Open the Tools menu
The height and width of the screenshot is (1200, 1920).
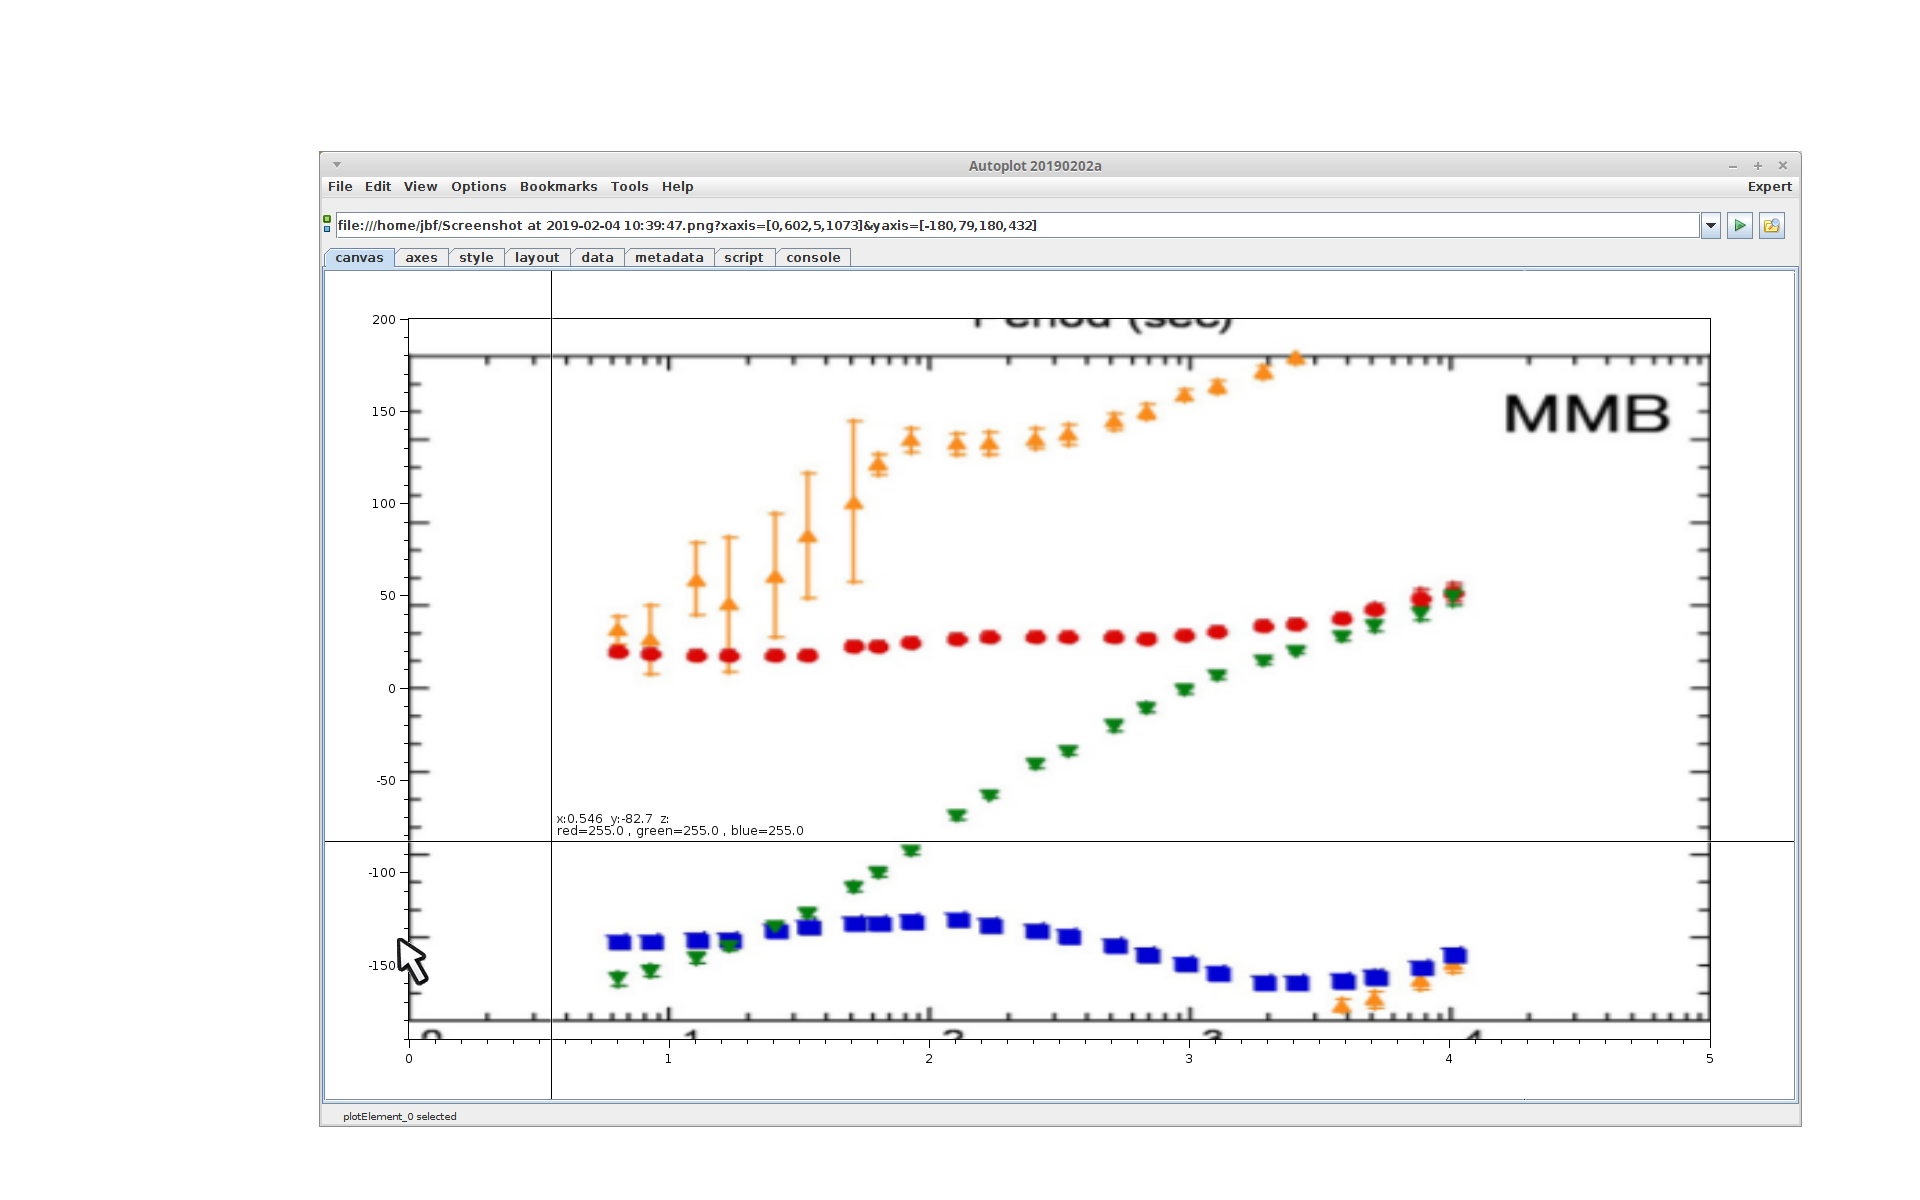(x=629, y=187)
